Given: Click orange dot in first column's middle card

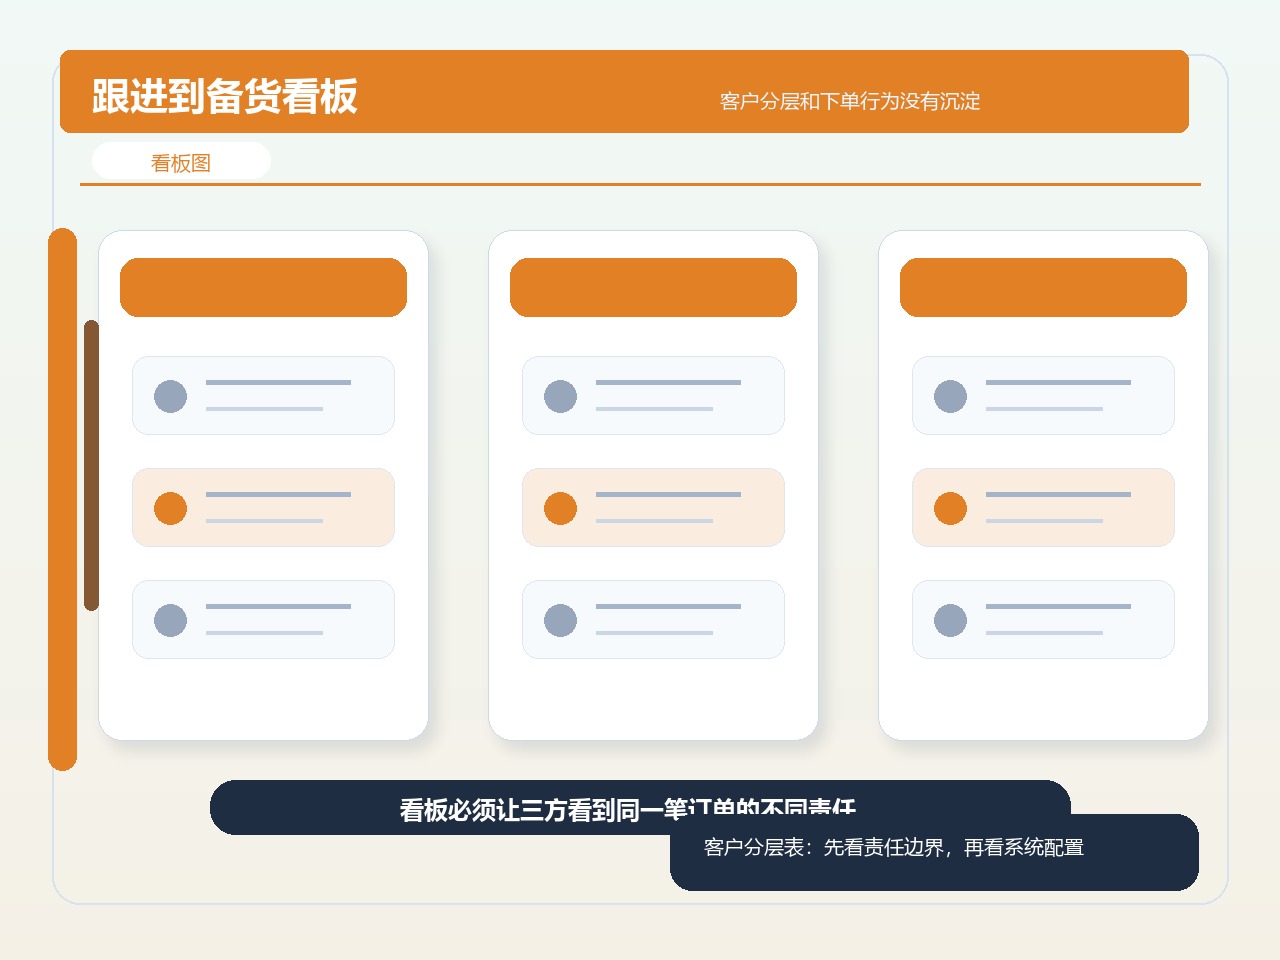Looking at the screenshot, I should coord(170,508).
